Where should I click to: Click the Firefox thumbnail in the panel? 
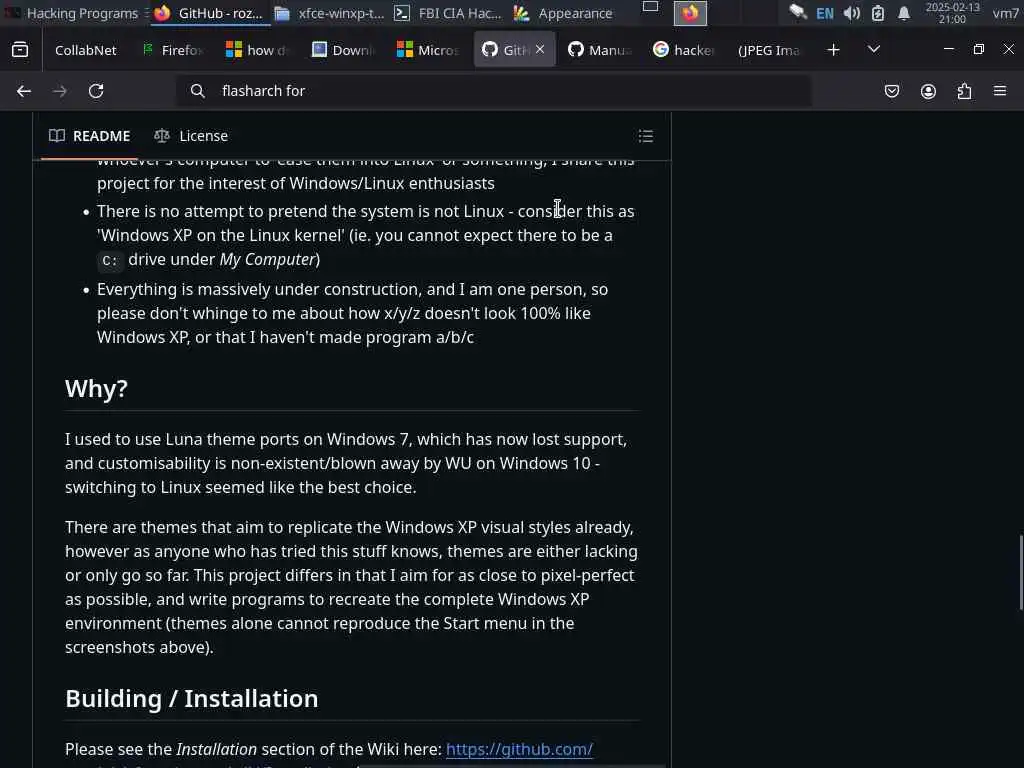click(690, 13)
